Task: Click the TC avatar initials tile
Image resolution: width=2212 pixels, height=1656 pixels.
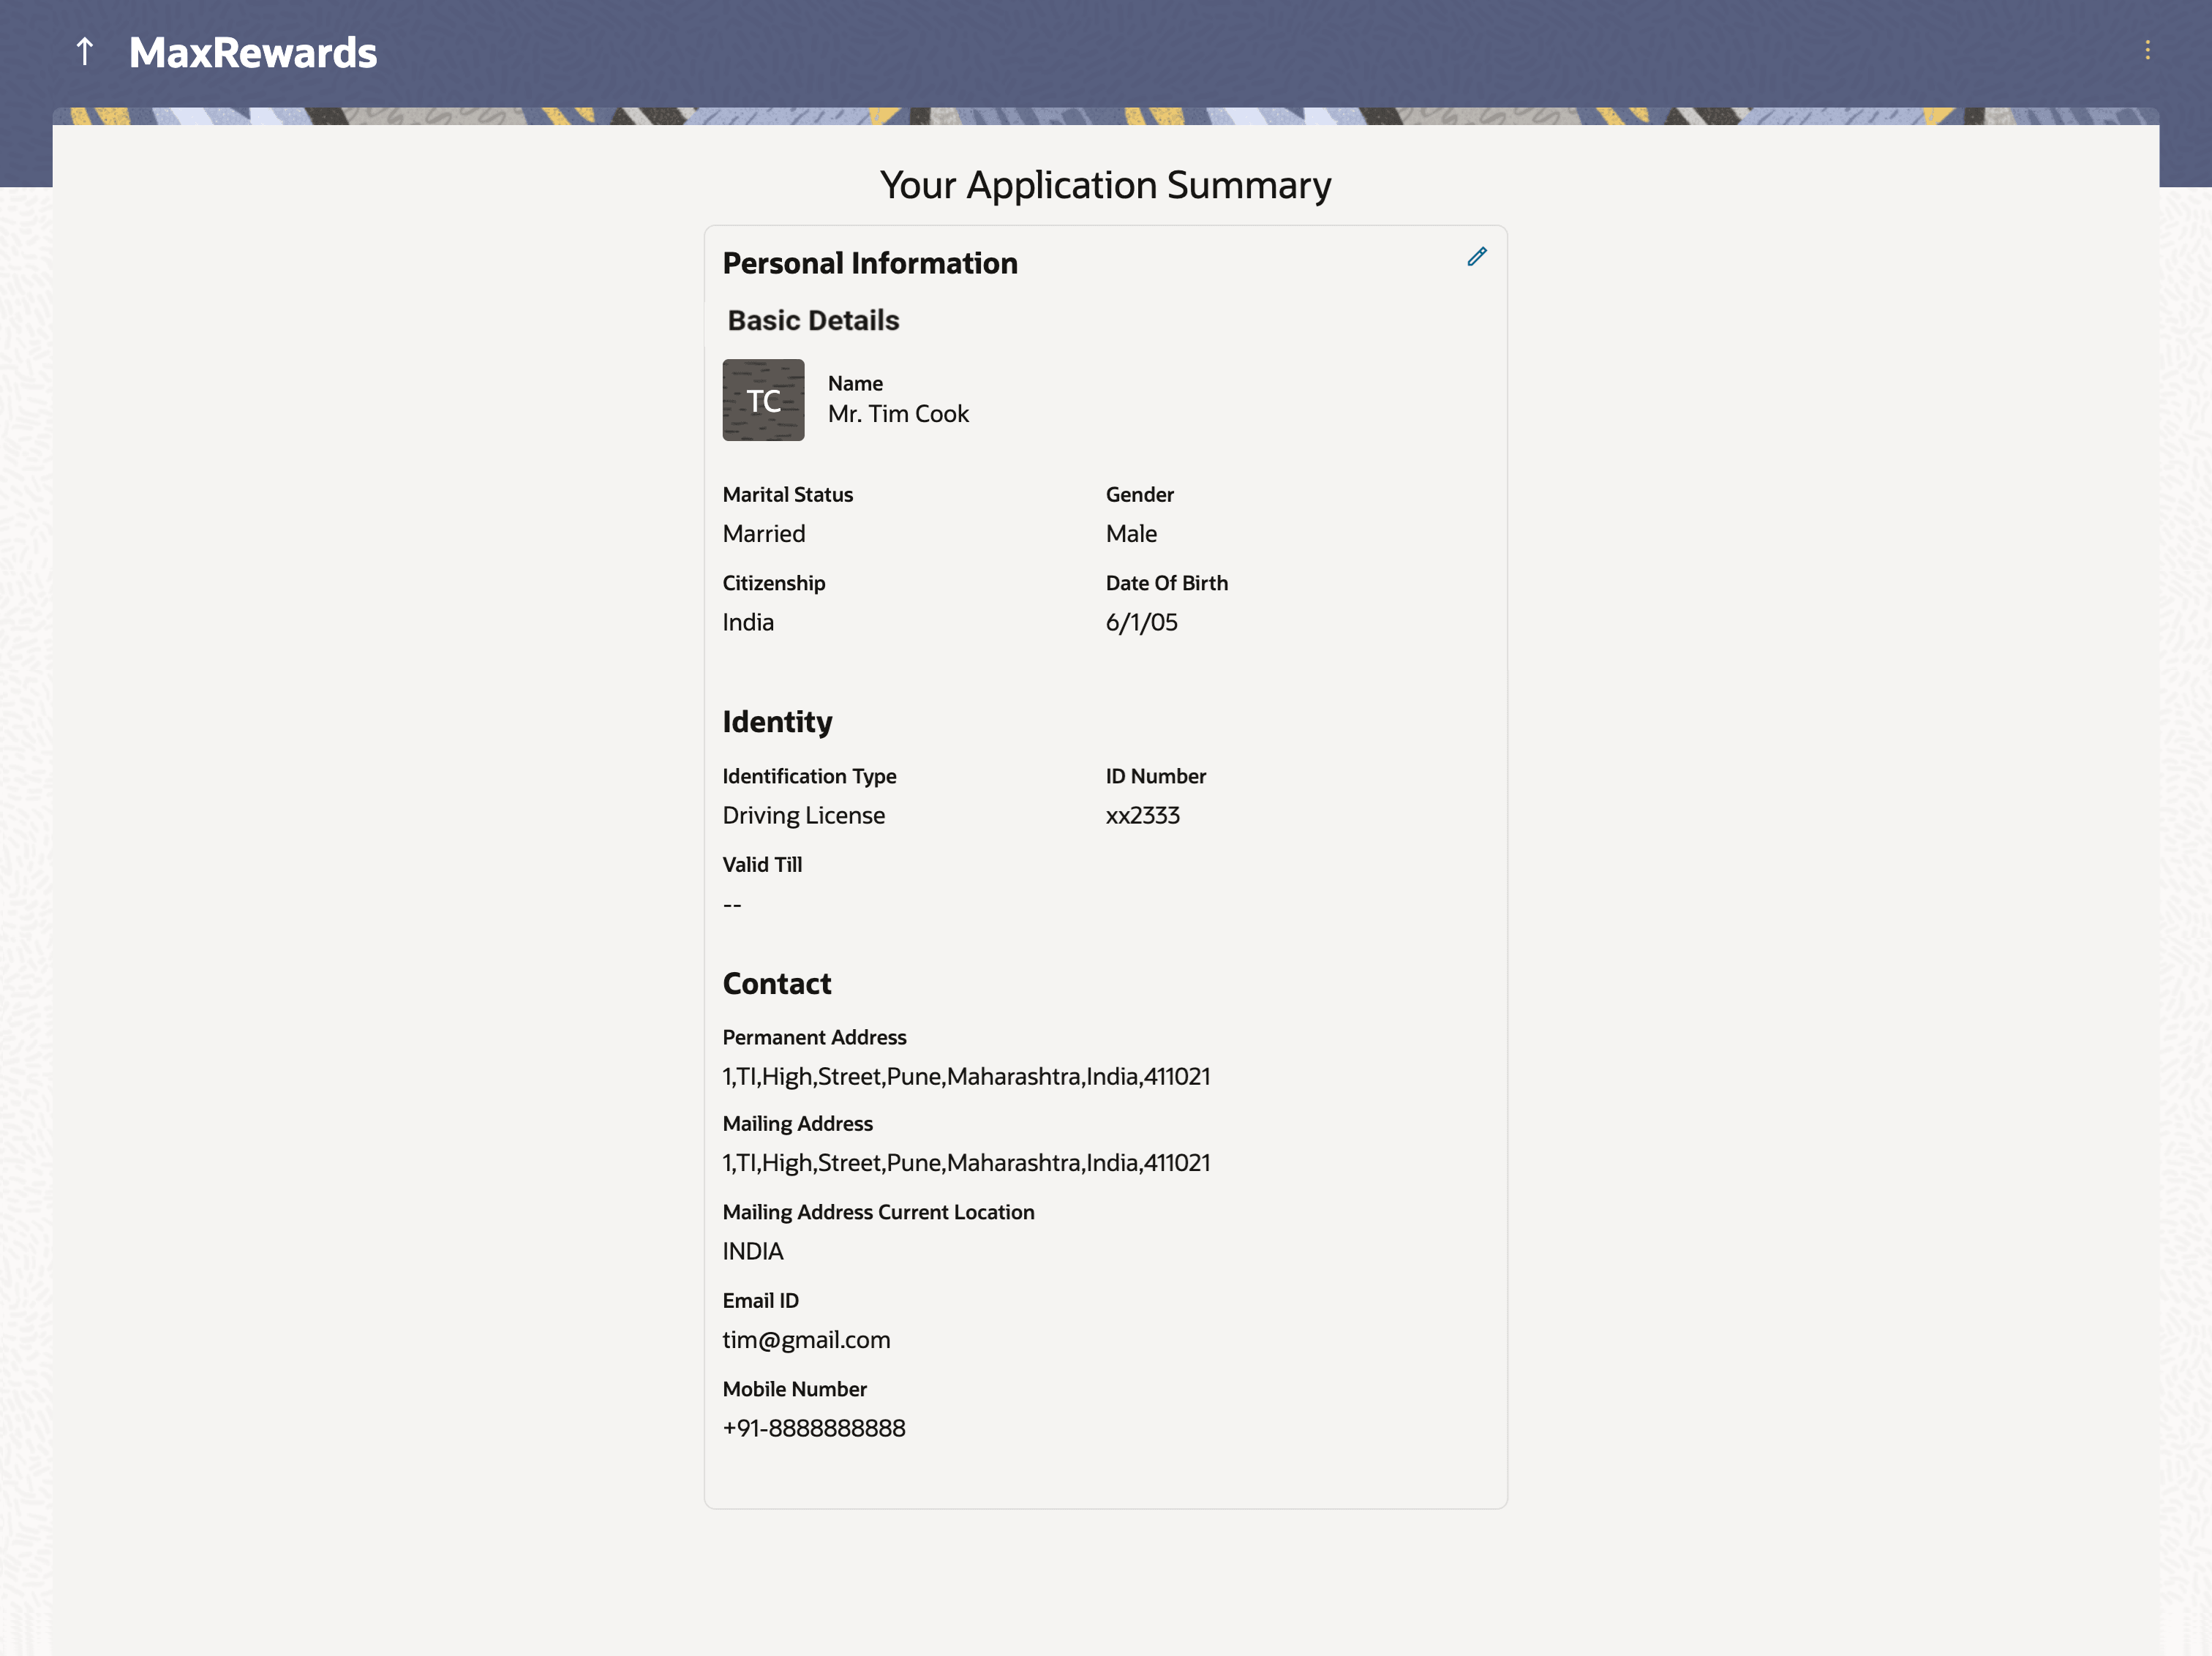Action: pos(763,400)
